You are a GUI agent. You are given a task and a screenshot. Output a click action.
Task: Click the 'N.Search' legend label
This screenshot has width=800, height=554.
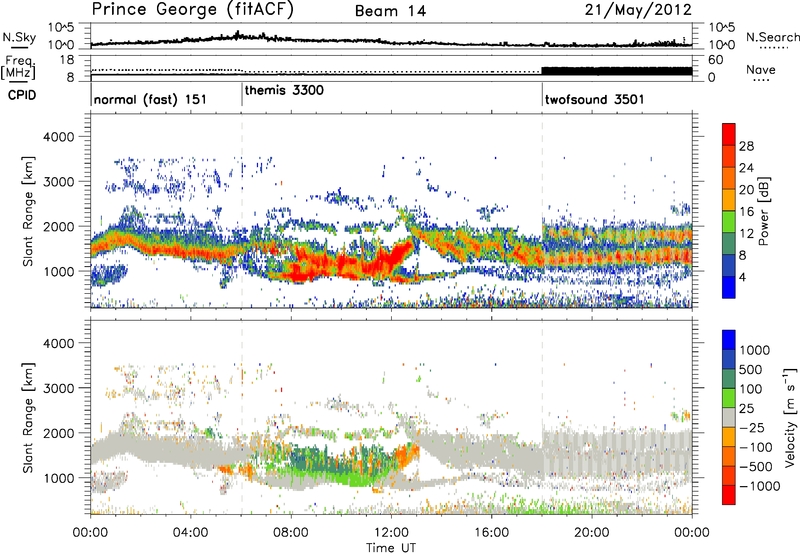pos(772,37)
